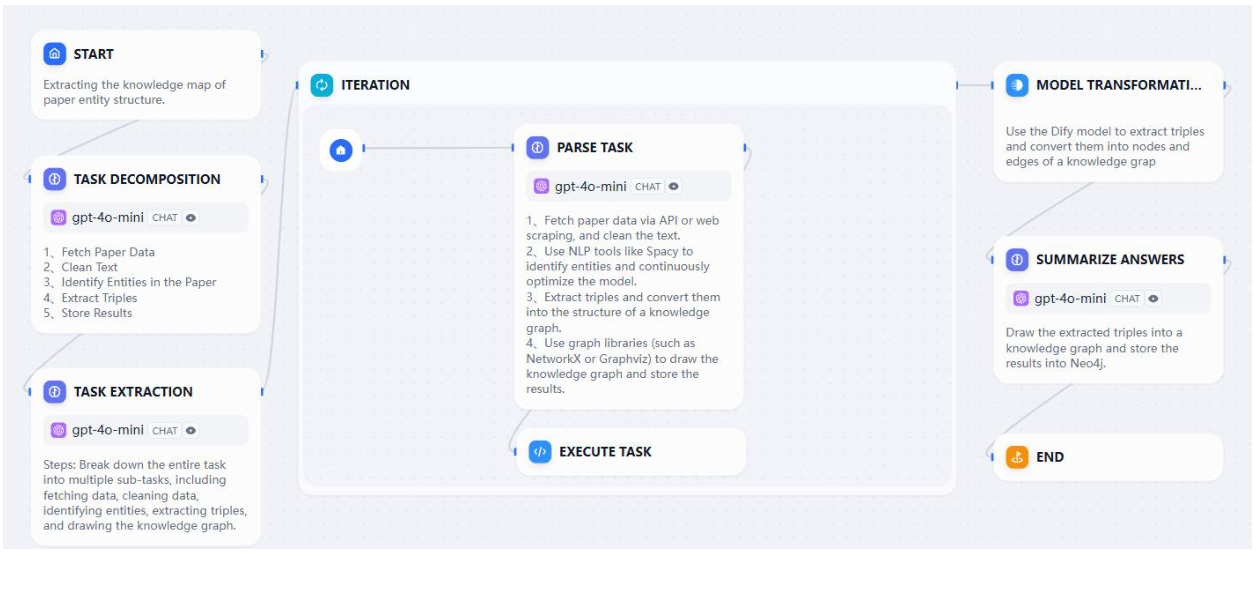Select the loop icon on the ITERATION block
This screenshot has width=1257, height=590.
click(320, 85)
